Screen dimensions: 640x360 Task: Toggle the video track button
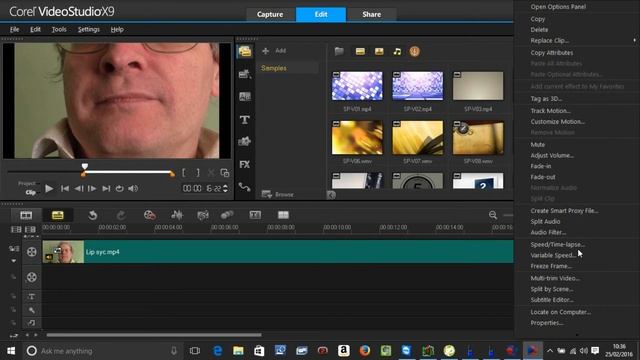pyautogui.click(x=31, y=252)
